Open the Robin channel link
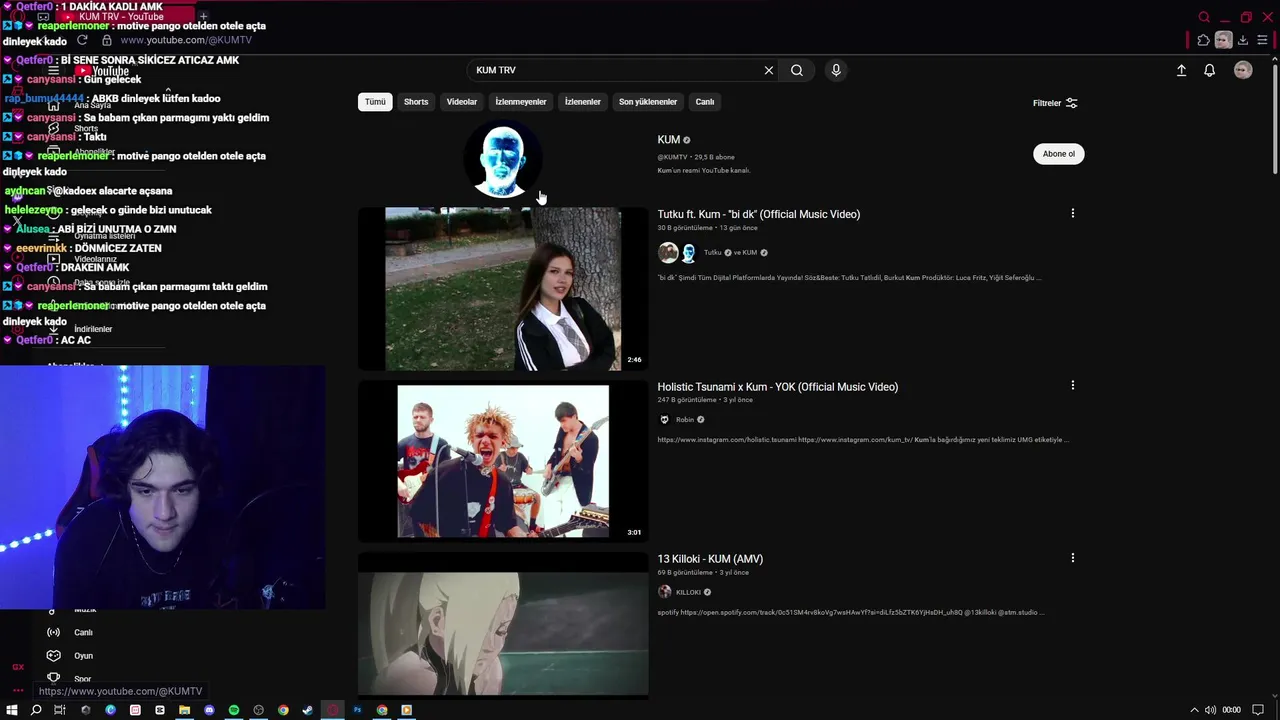The height and width of the screenshot is (720, 1280). point(685,420)
